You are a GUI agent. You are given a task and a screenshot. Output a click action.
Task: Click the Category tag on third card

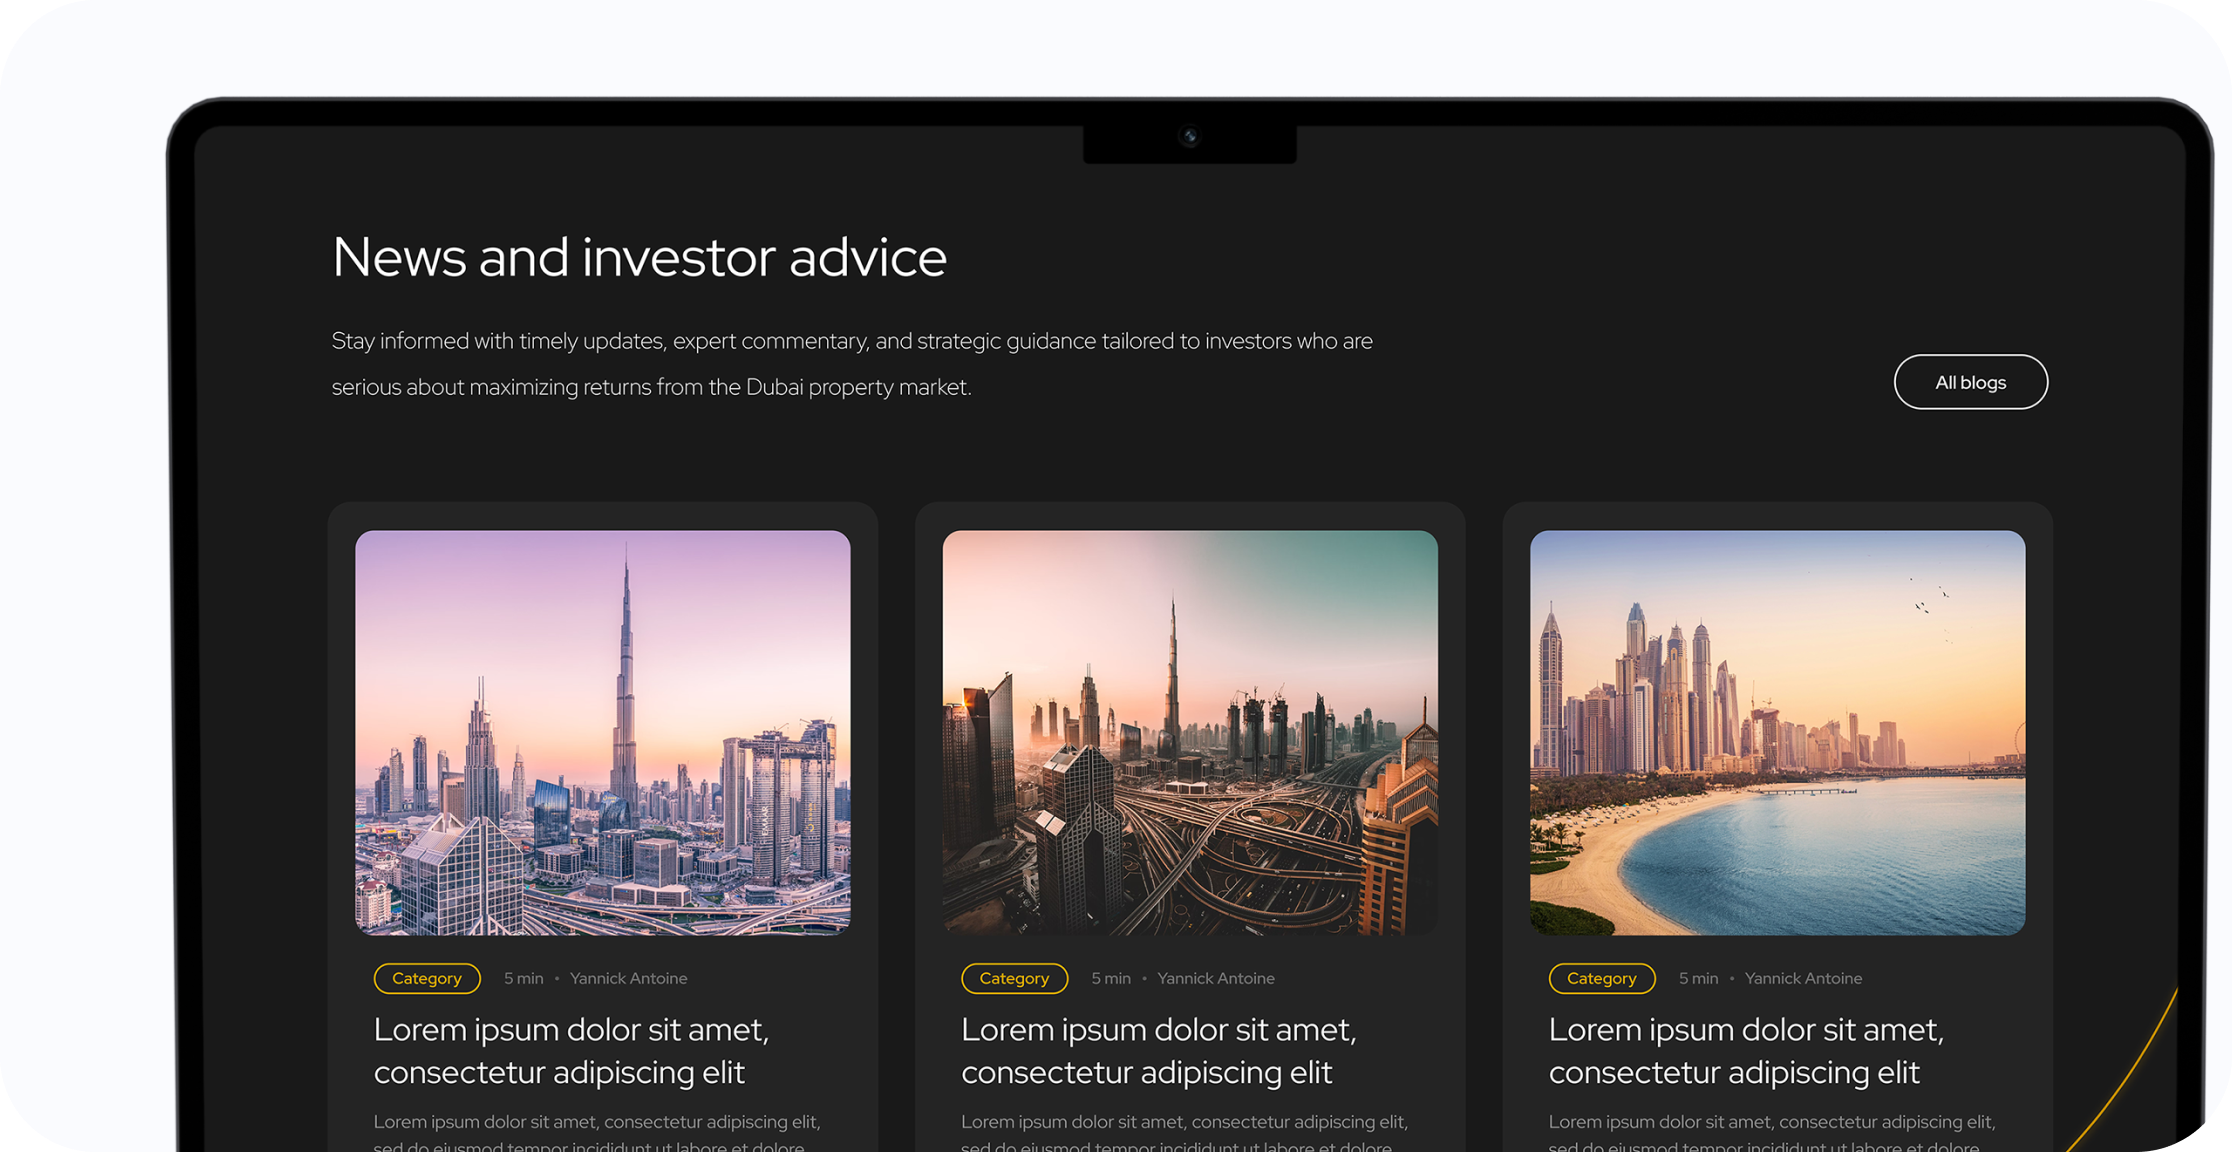[1602, 978]
